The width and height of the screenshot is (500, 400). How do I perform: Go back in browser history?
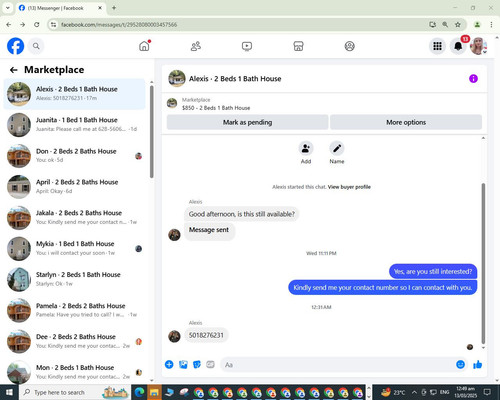coord(9,24)
